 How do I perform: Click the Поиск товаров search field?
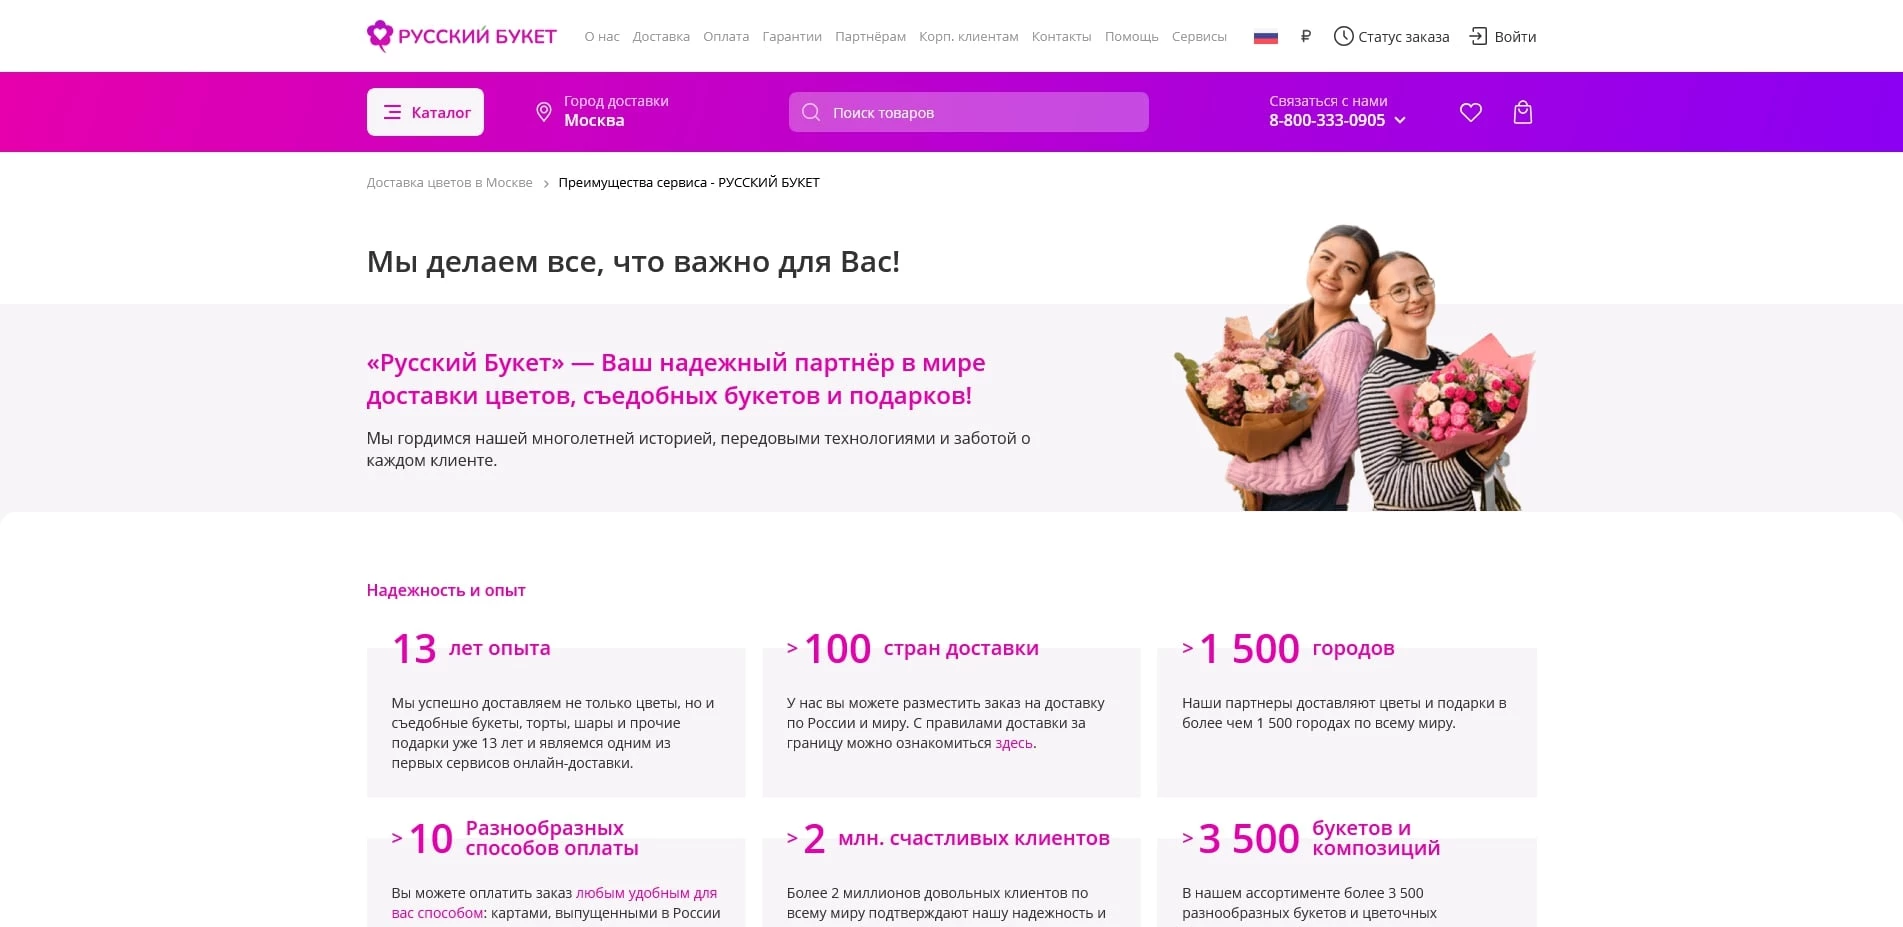point(968,112)
